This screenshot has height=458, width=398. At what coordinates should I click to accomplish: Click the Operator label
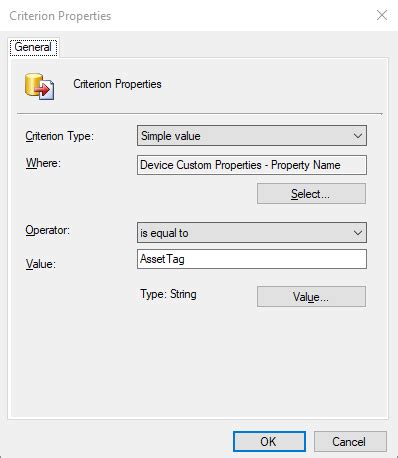pos(48,230)
